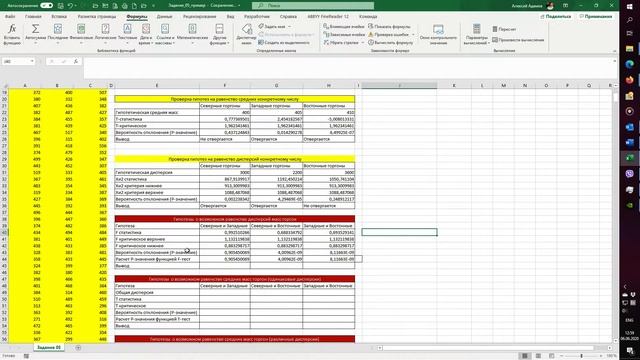Open the Name Manager (Диспетчер имен)
The image size is (640, 360).
247,34
